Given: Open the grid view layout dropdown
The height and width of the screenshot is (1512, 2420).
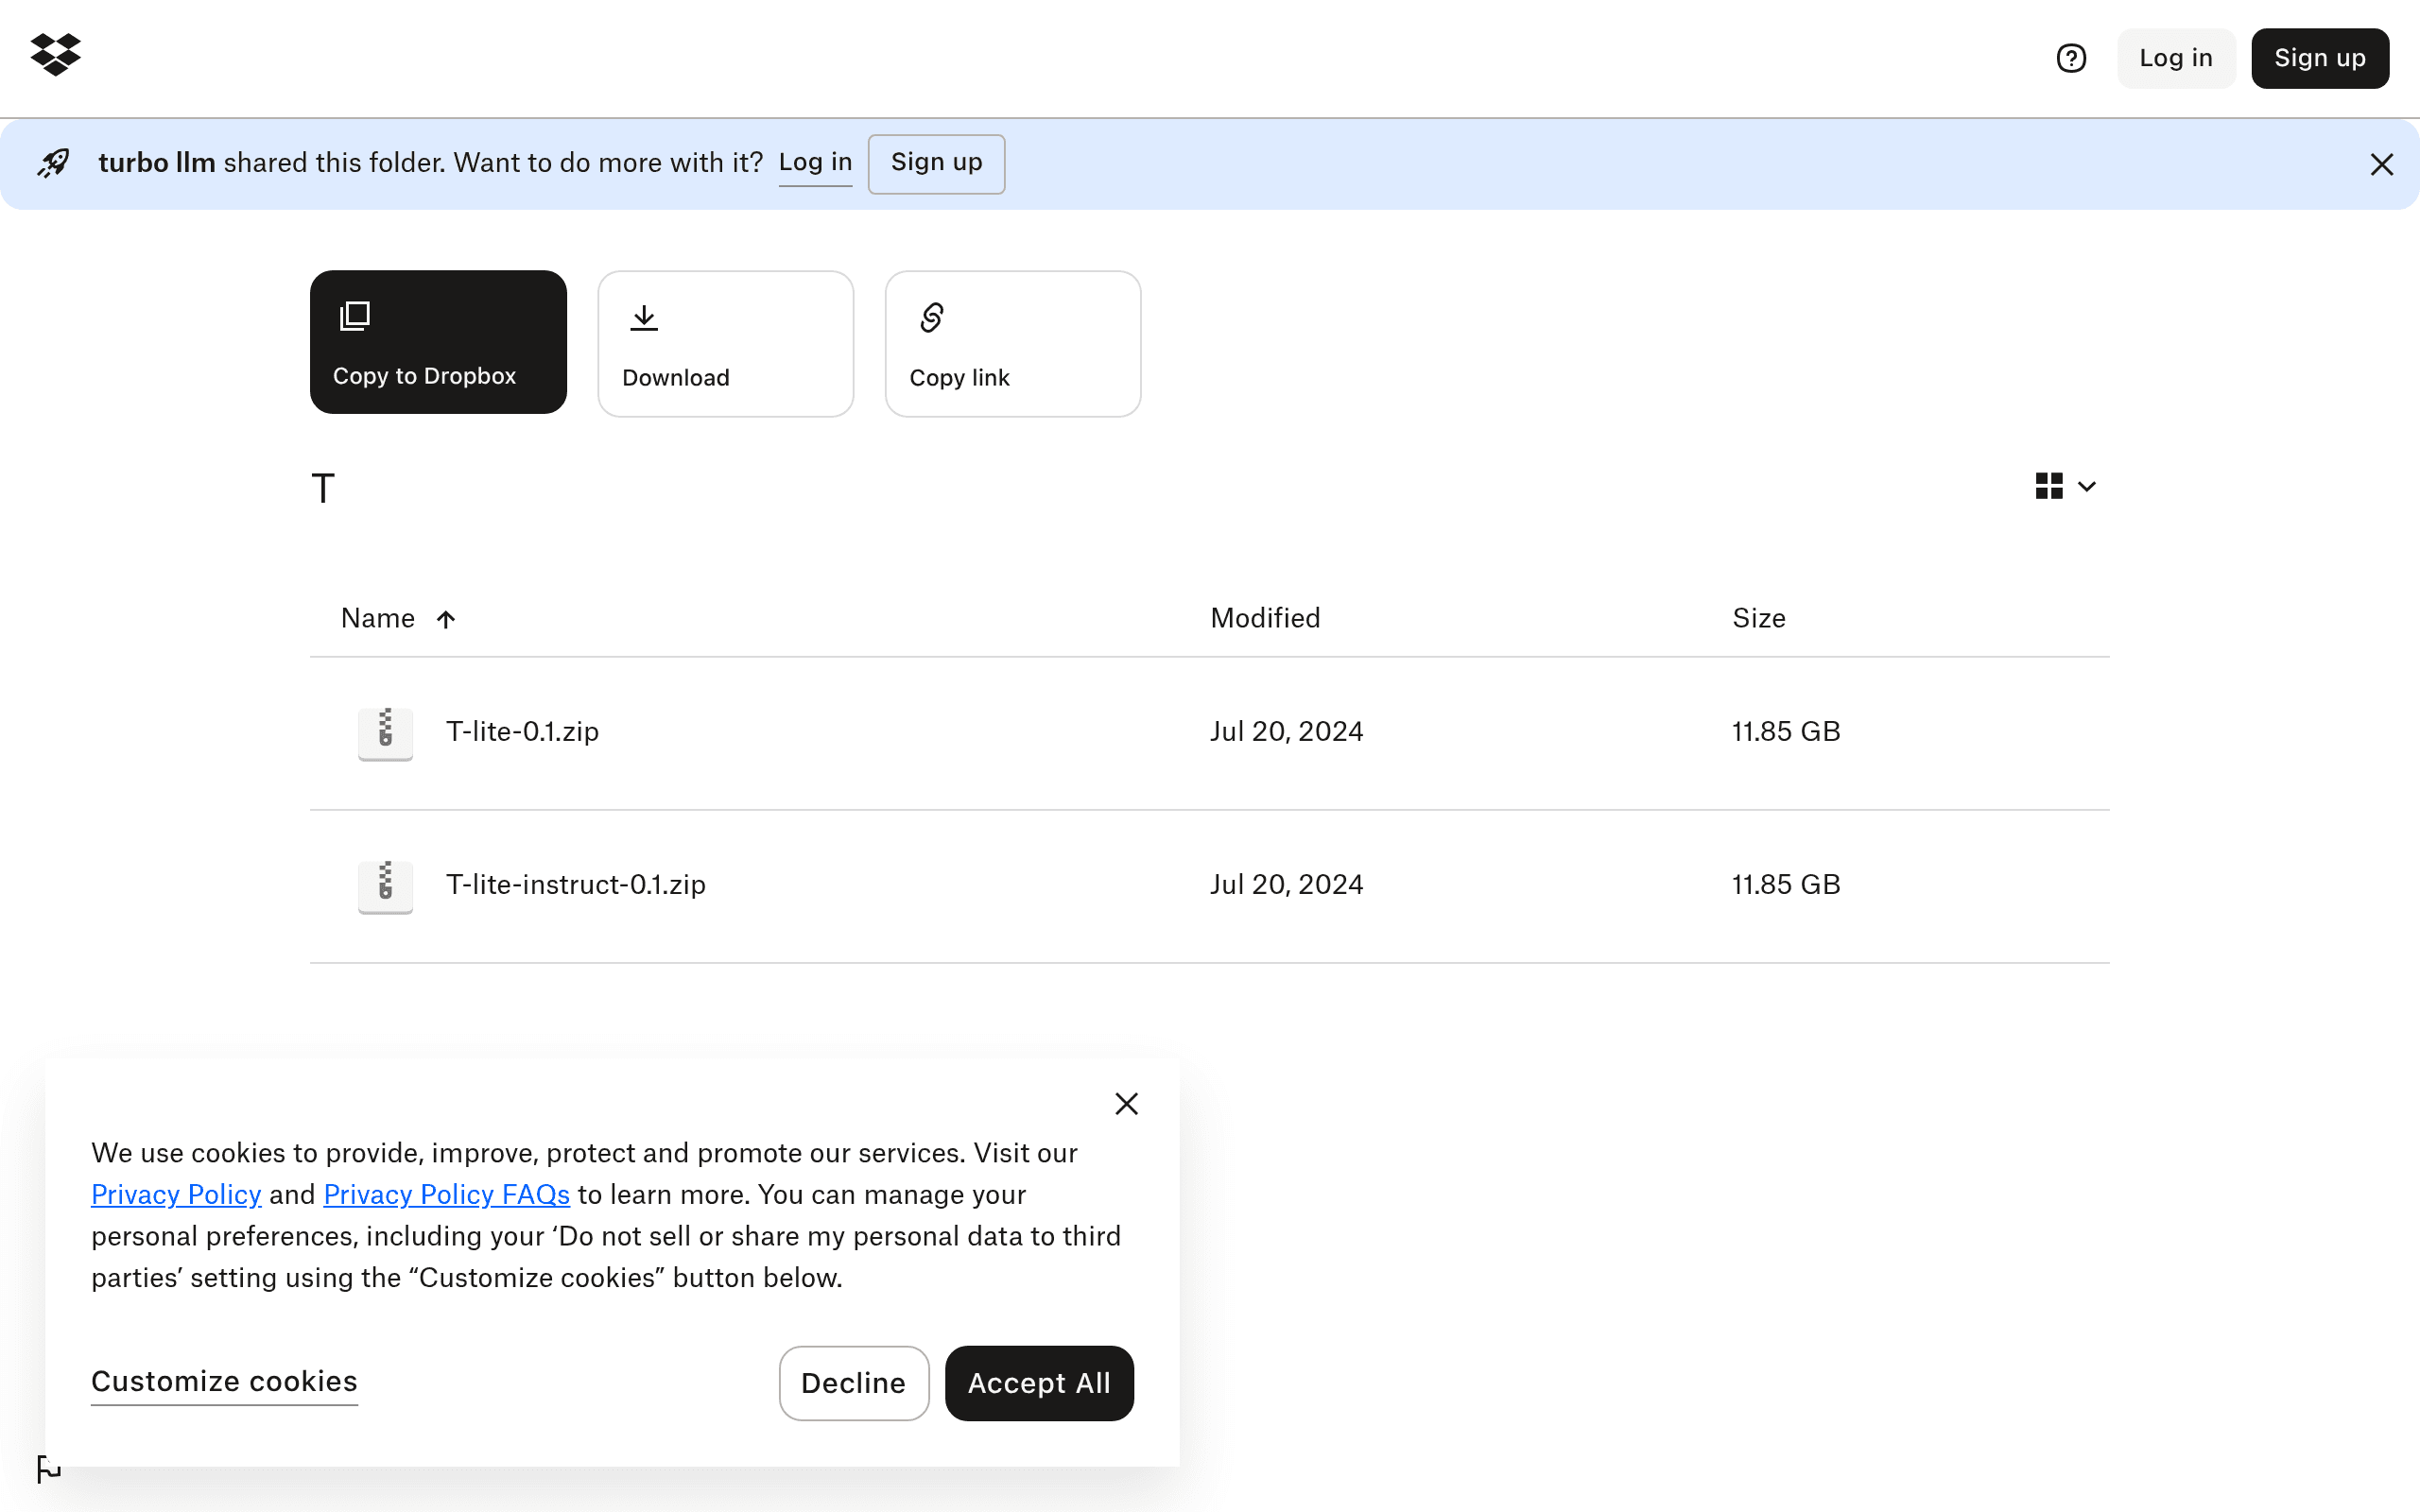Looking at the screenshot, I should point(2066,486).
